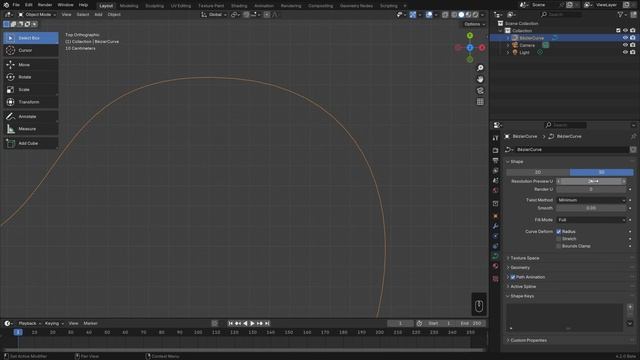Open the World properties tab
Screen dimensions: 640x360
(496, 190)
